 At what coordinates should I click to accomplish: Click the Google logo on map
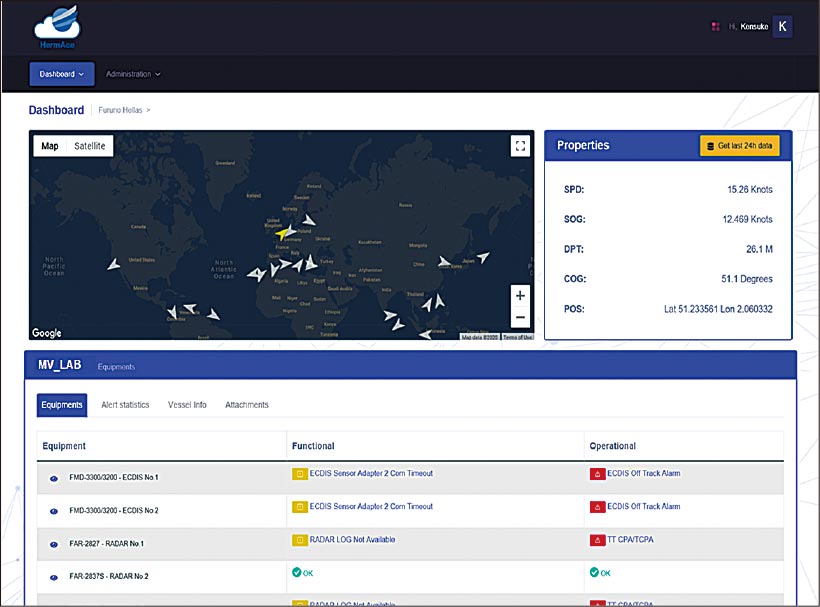pyautogui.click(x=47, y=333)
